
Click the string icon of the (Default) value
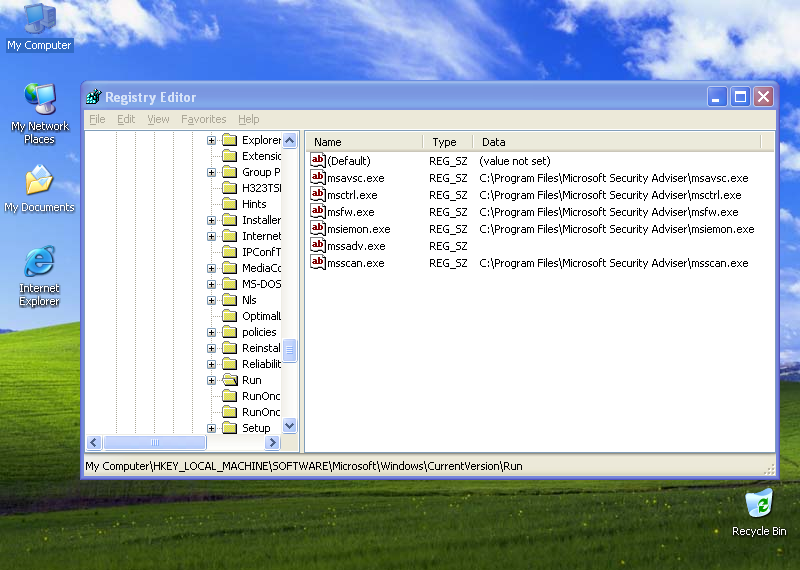(x=318, y=160)
